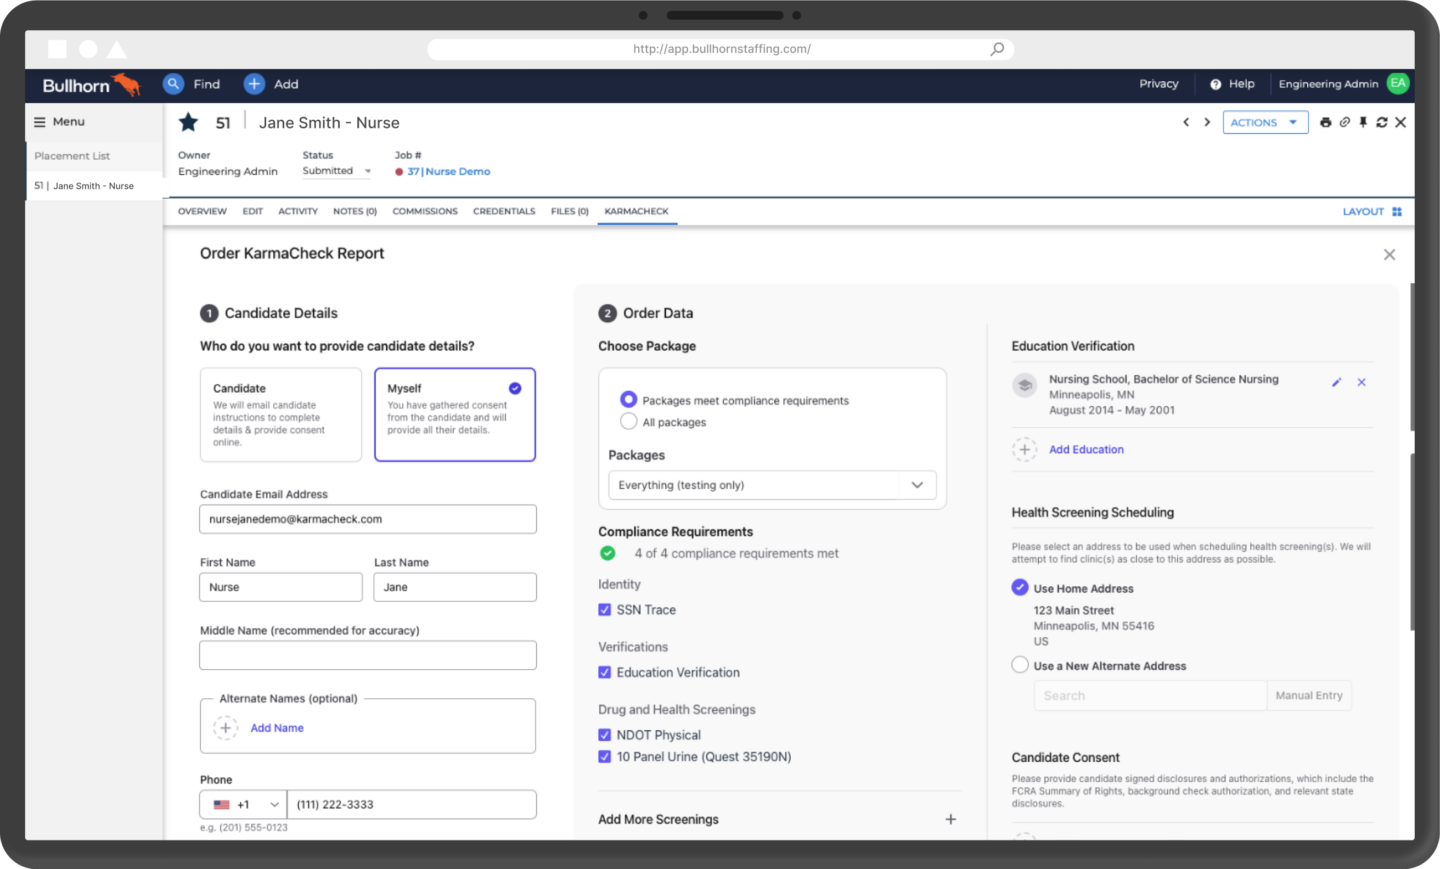Open the Commissions tab
1440x869 pixels.
pos(425,212)
